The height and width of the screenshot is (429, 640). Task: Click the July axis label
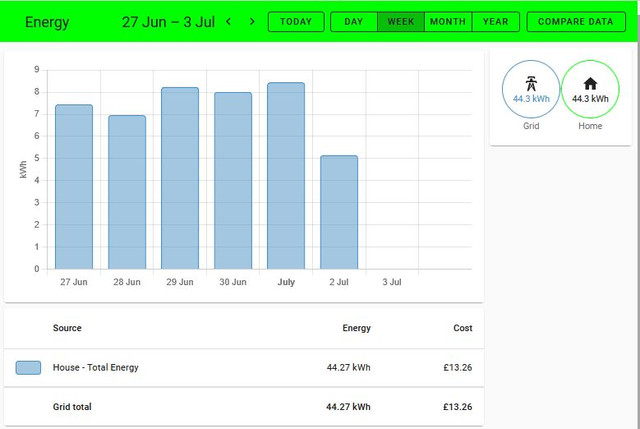[286, 282]
